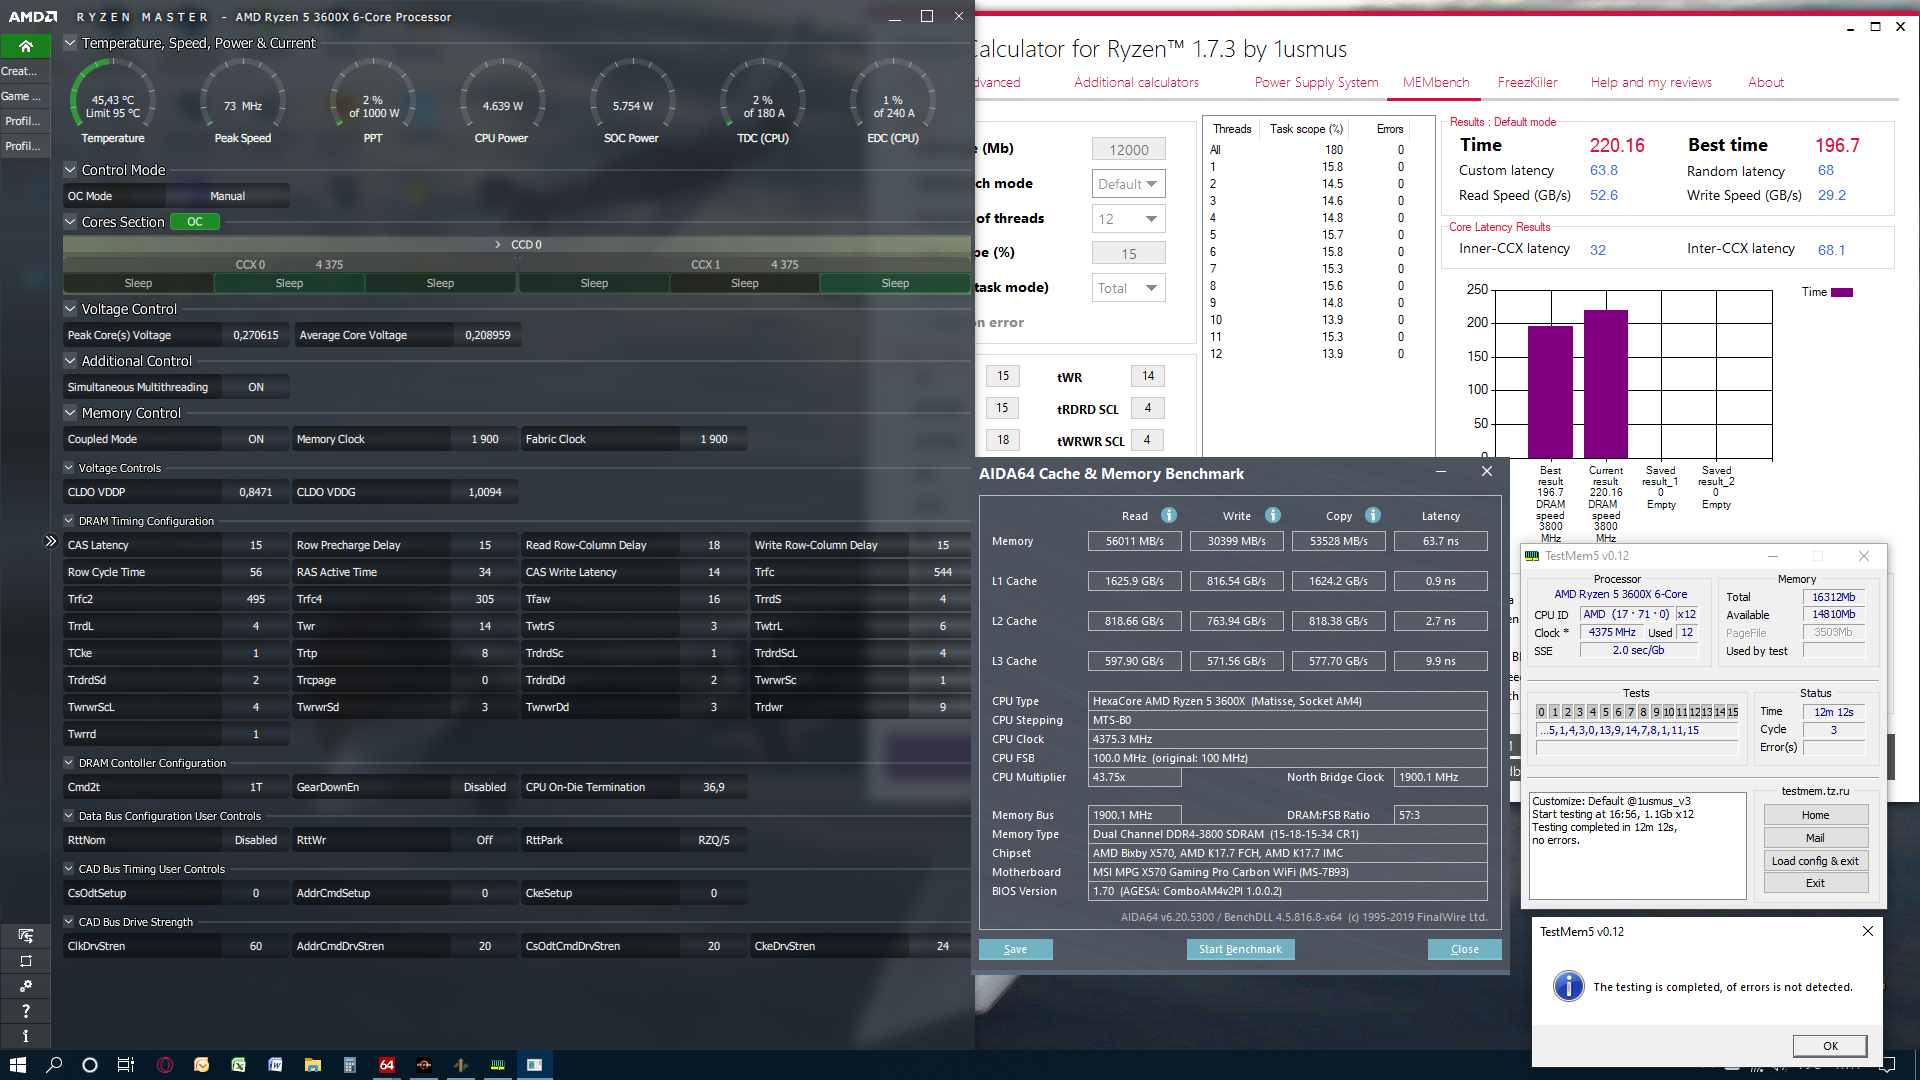Toggle Coupled Mode ON value
1920x1080 pixels.
[x=256, y=440]
